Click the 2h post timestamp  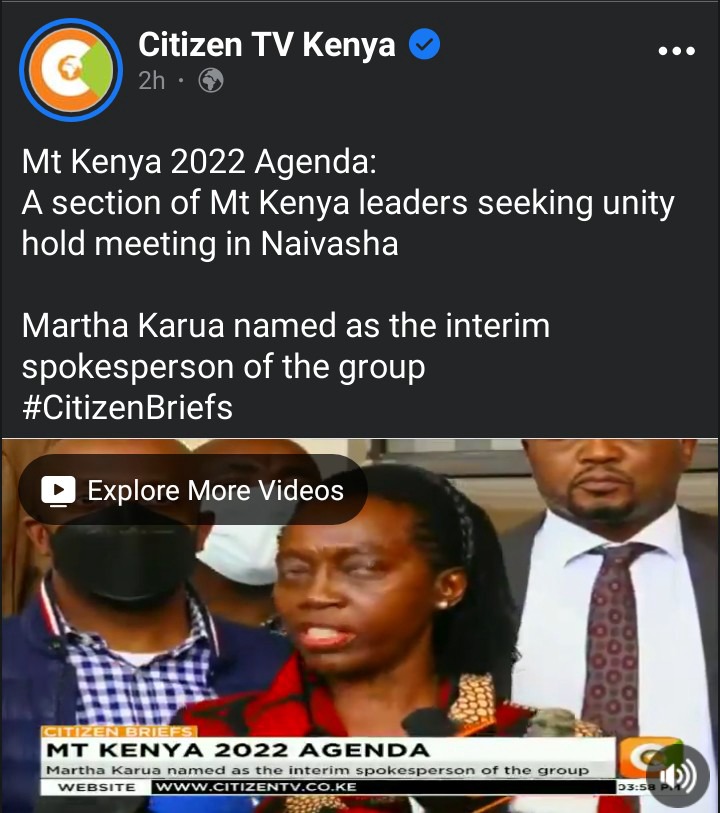[151, 80]
